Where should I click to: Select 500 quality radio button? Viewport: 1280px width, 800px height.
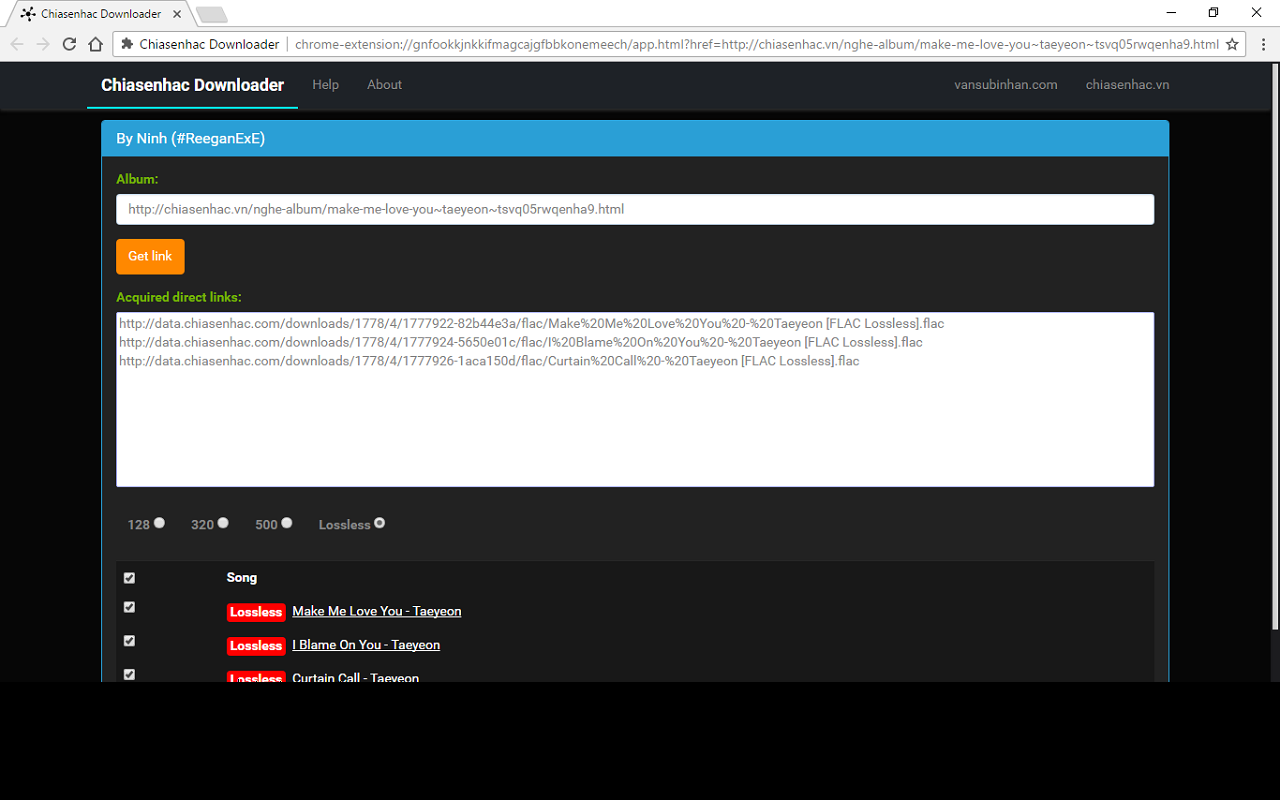pos(287,523)
